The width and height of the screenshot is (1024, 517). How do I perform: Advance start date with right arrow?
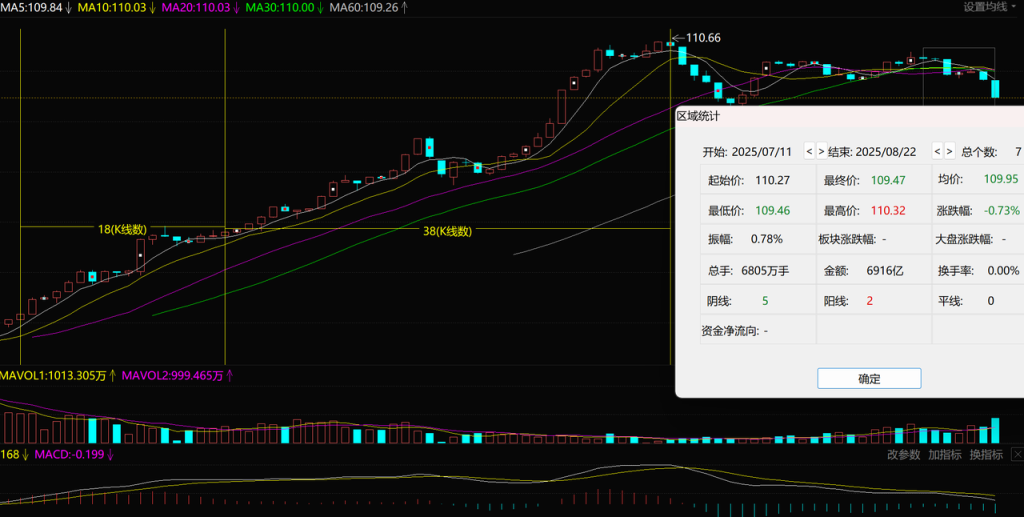pyautogui.click(x=821, y=152)
